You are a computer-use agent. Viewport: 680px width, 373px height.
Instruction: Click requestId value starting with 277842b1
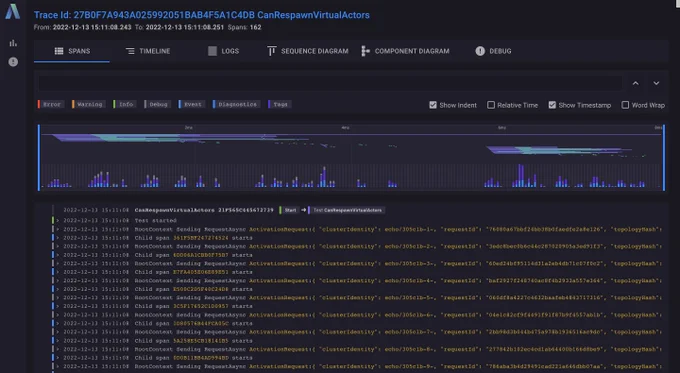point(546,349)
